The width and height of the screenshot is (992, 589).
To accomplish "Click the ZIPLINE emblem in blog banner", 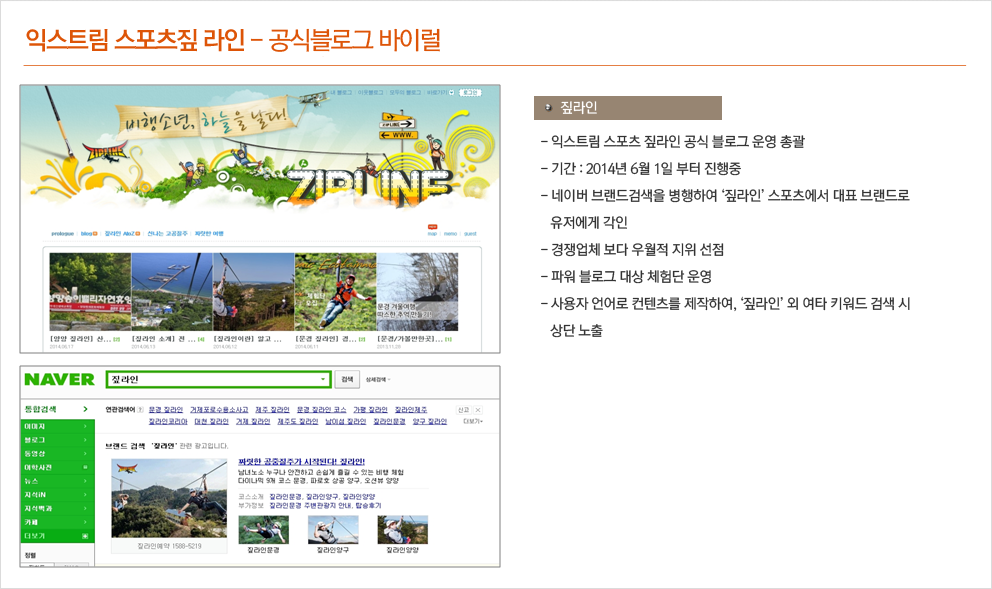I will click(106, 152).
